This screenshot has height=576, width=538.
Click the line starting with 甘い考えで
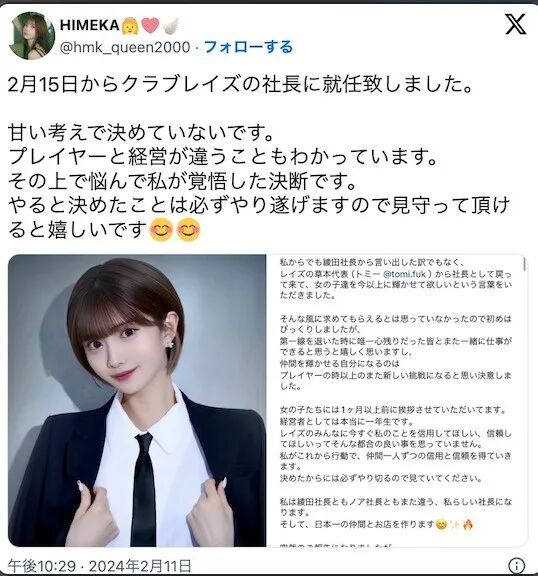(x=141, y=133)
